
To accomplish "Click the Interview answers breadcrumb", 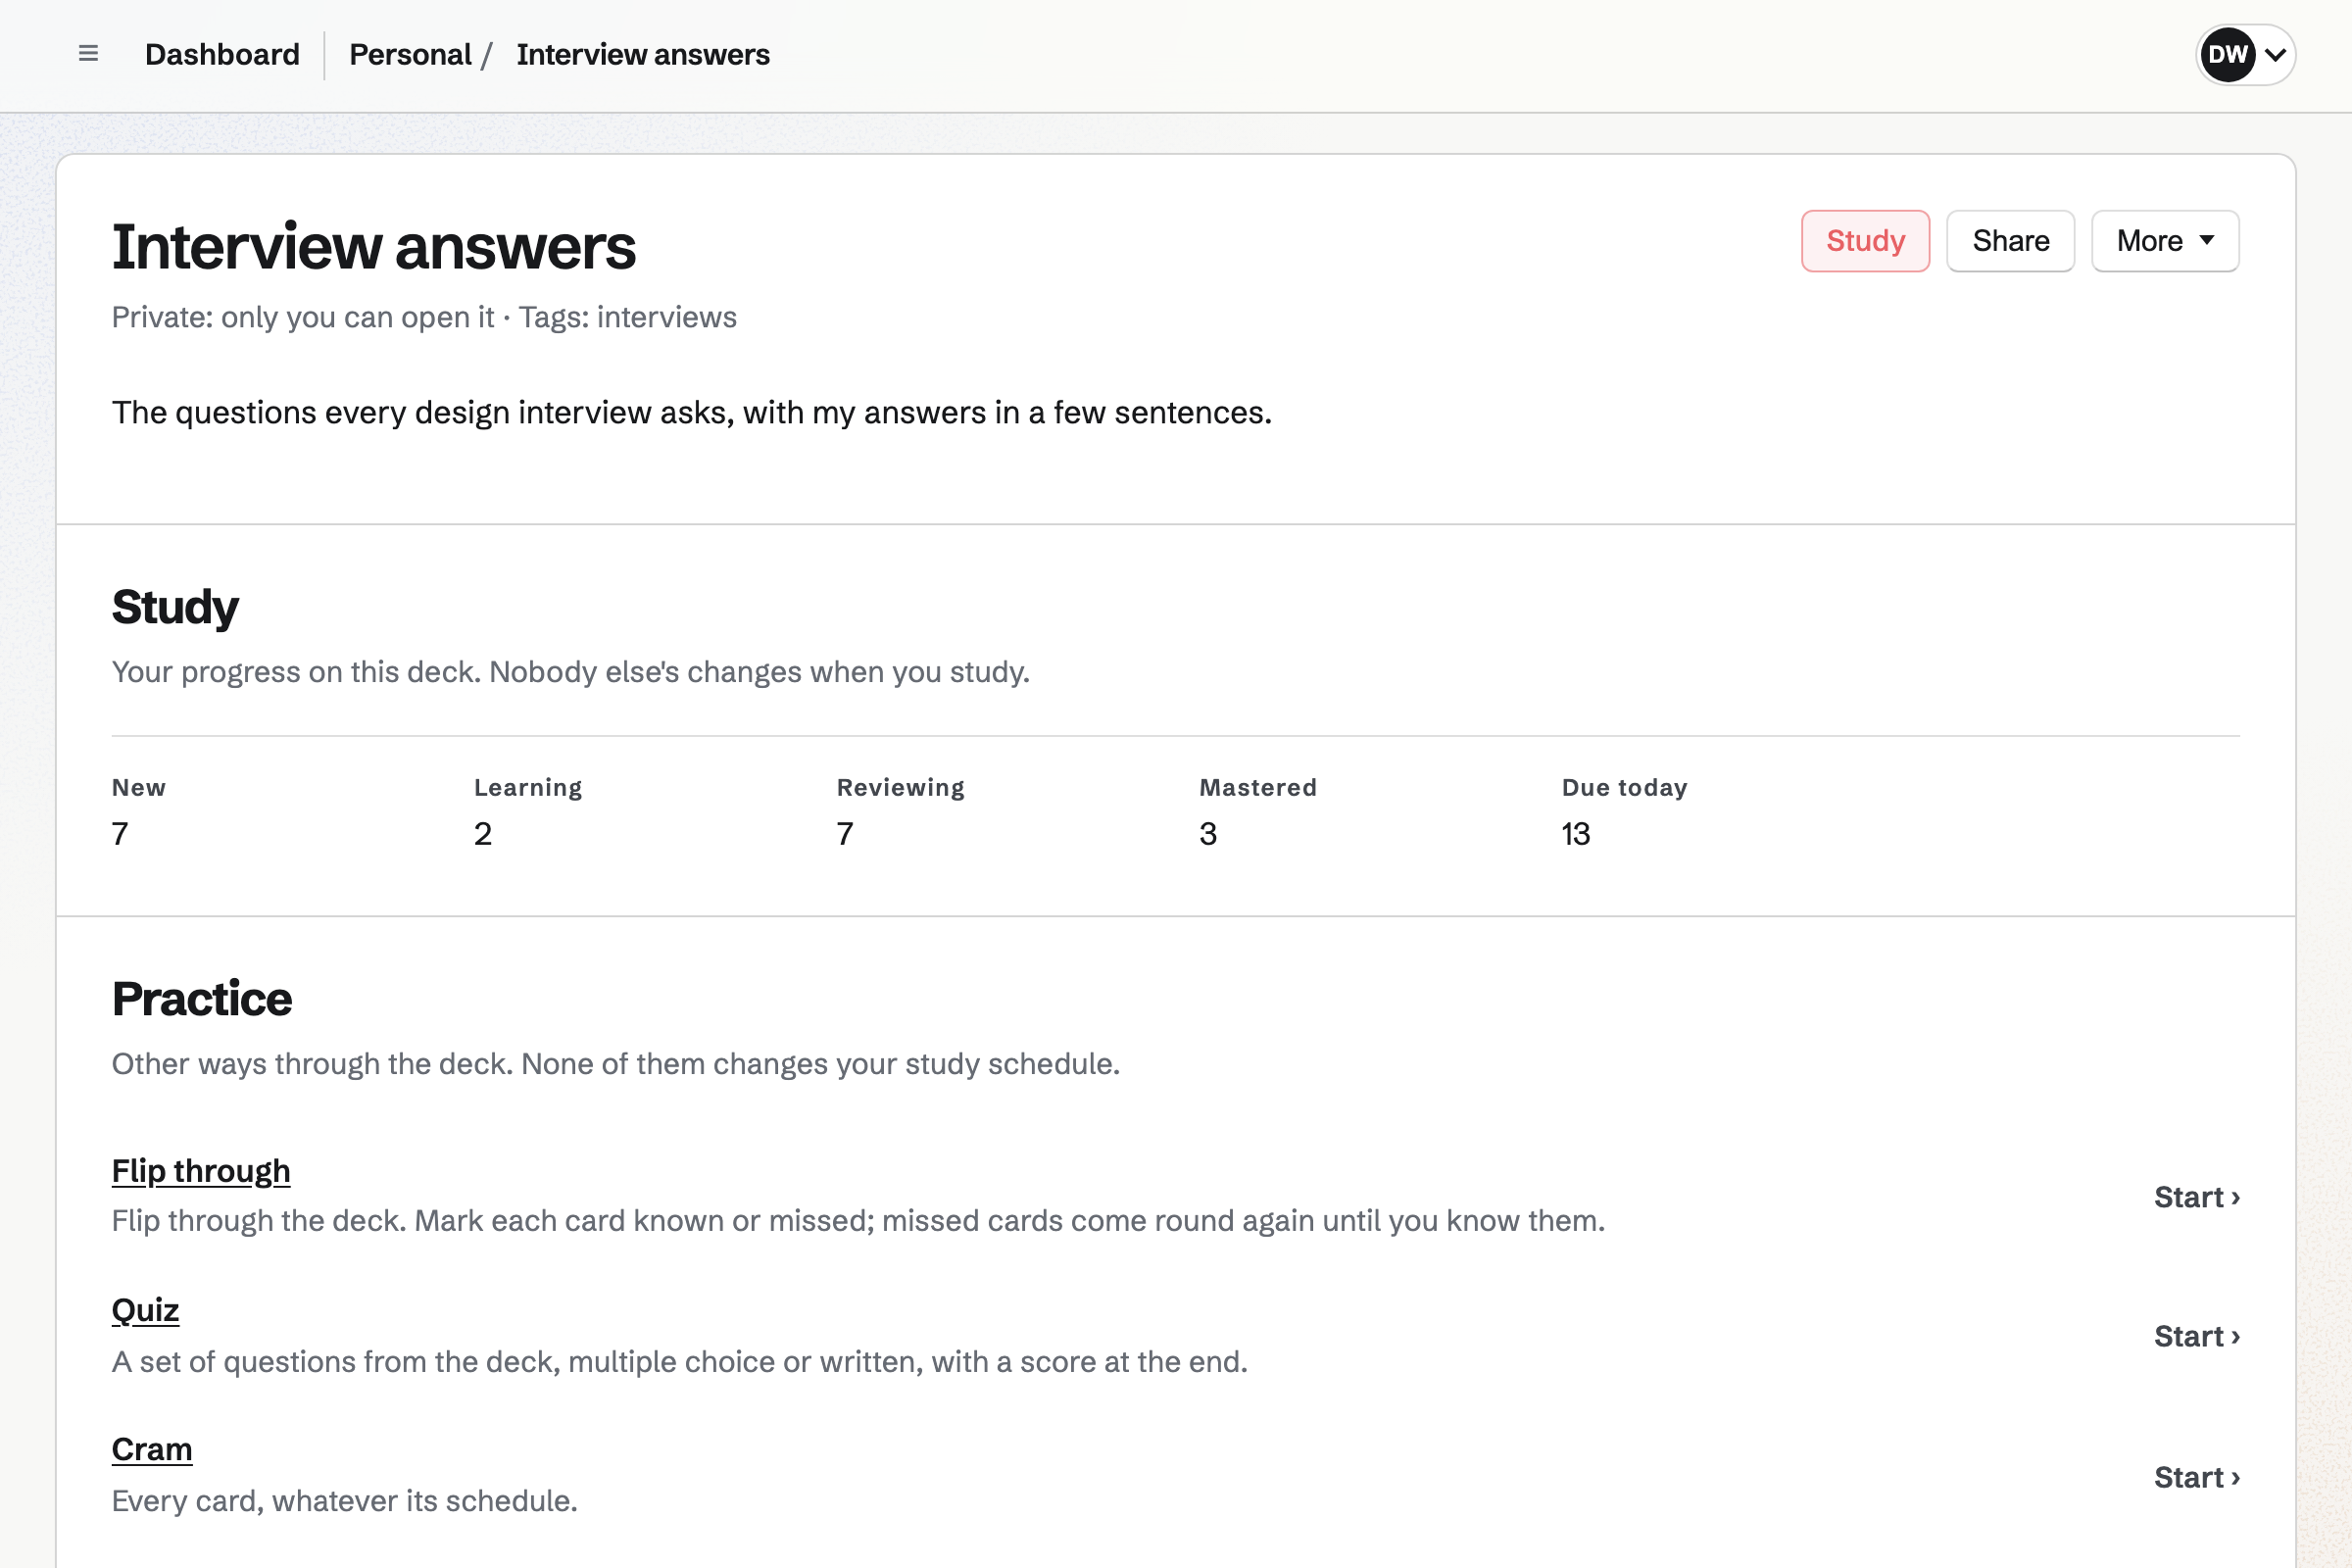I will (643, 54).
